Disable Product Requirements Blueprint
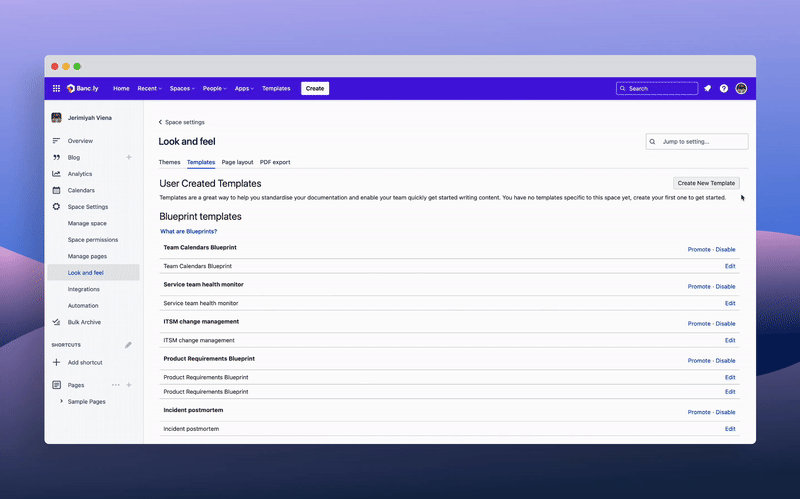 [x=725, y=360]
